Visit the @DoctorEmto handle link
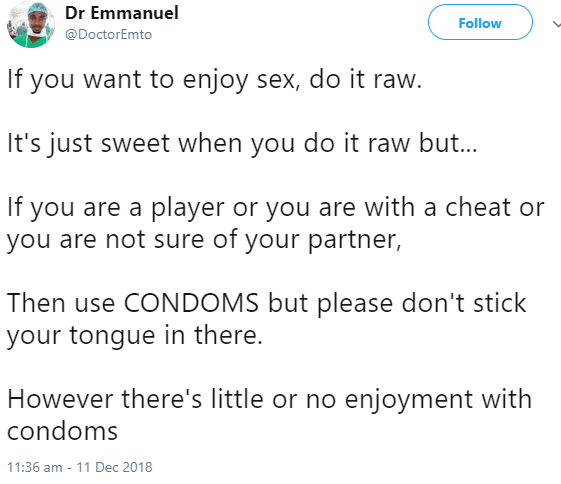Image resolution: width=561 pixels, height=484 pixels. click(x=108, y=34)
